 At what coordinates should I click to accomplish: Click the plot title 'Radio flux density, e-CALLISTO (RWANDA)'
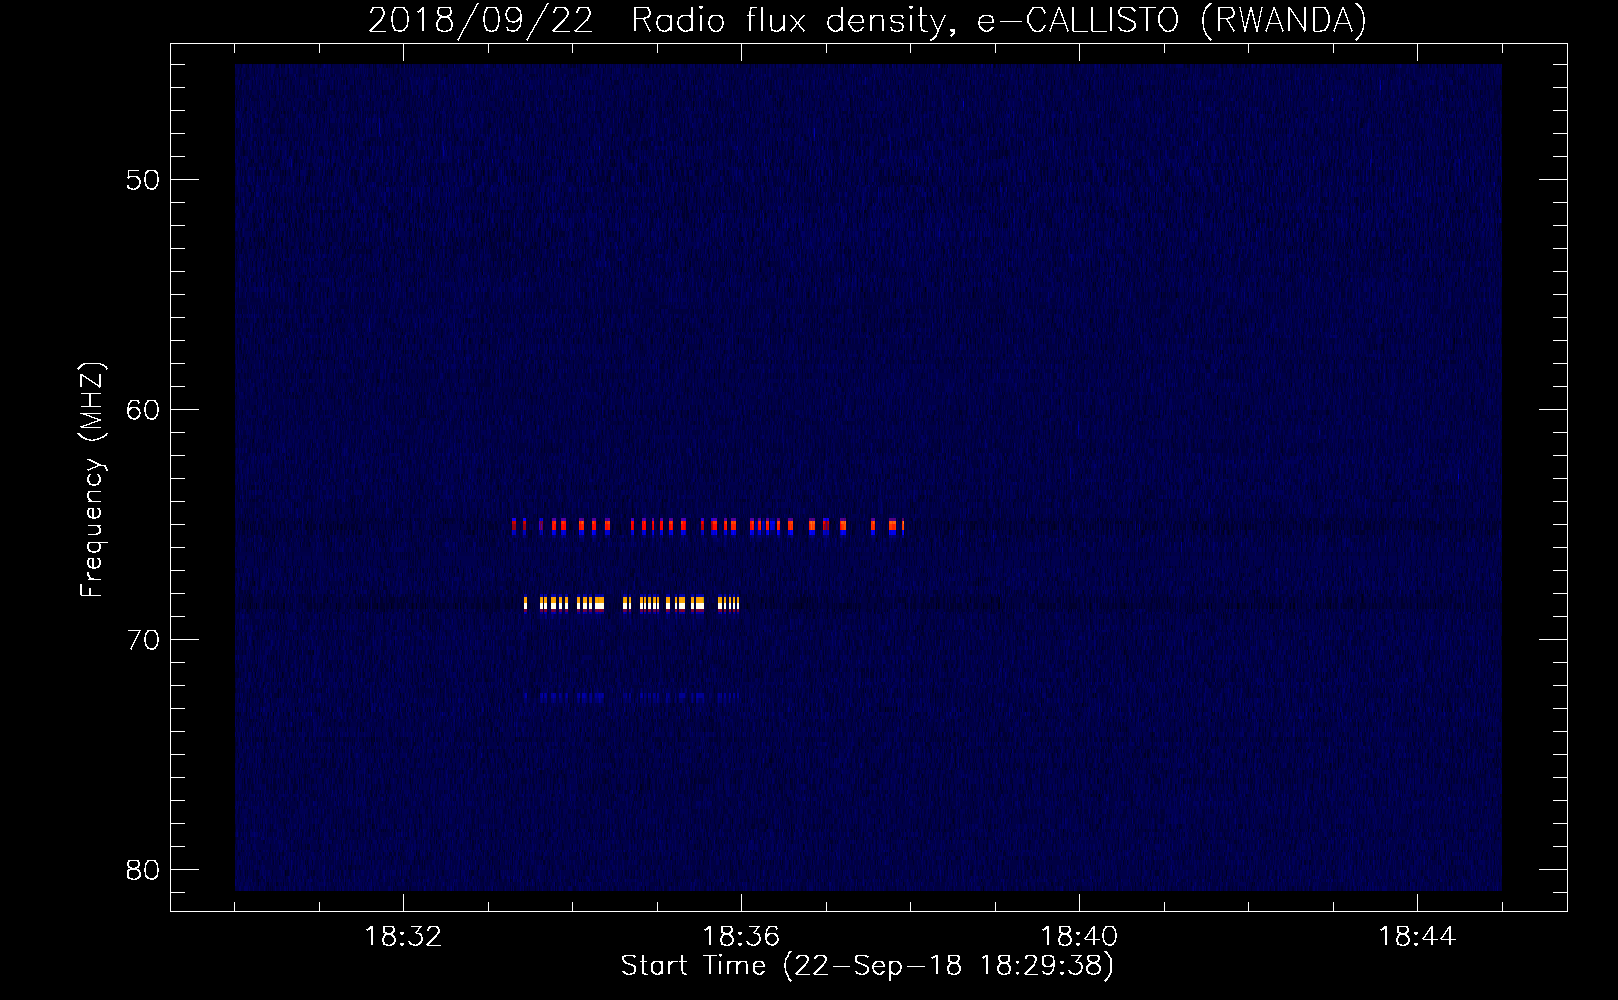[x=999, y=20]
